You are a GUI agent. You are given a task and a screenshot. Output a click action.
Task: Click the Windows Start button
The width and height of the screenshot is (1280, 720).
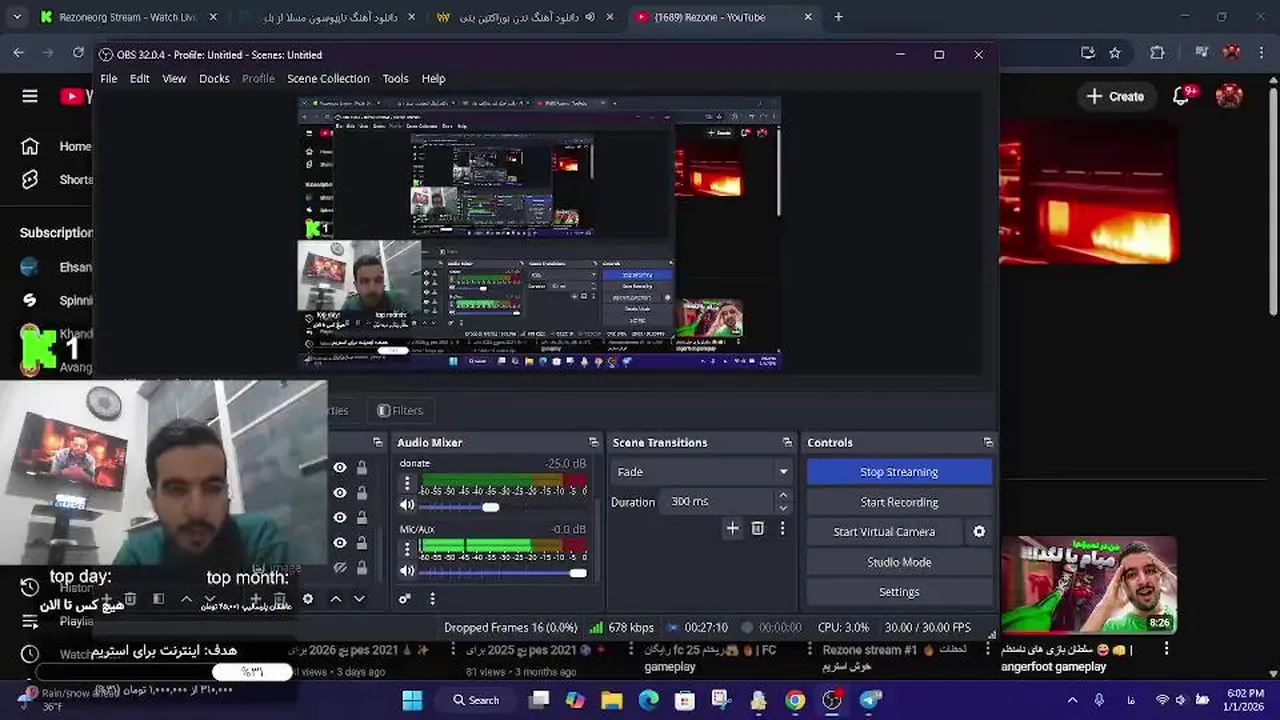coord(412,700)
